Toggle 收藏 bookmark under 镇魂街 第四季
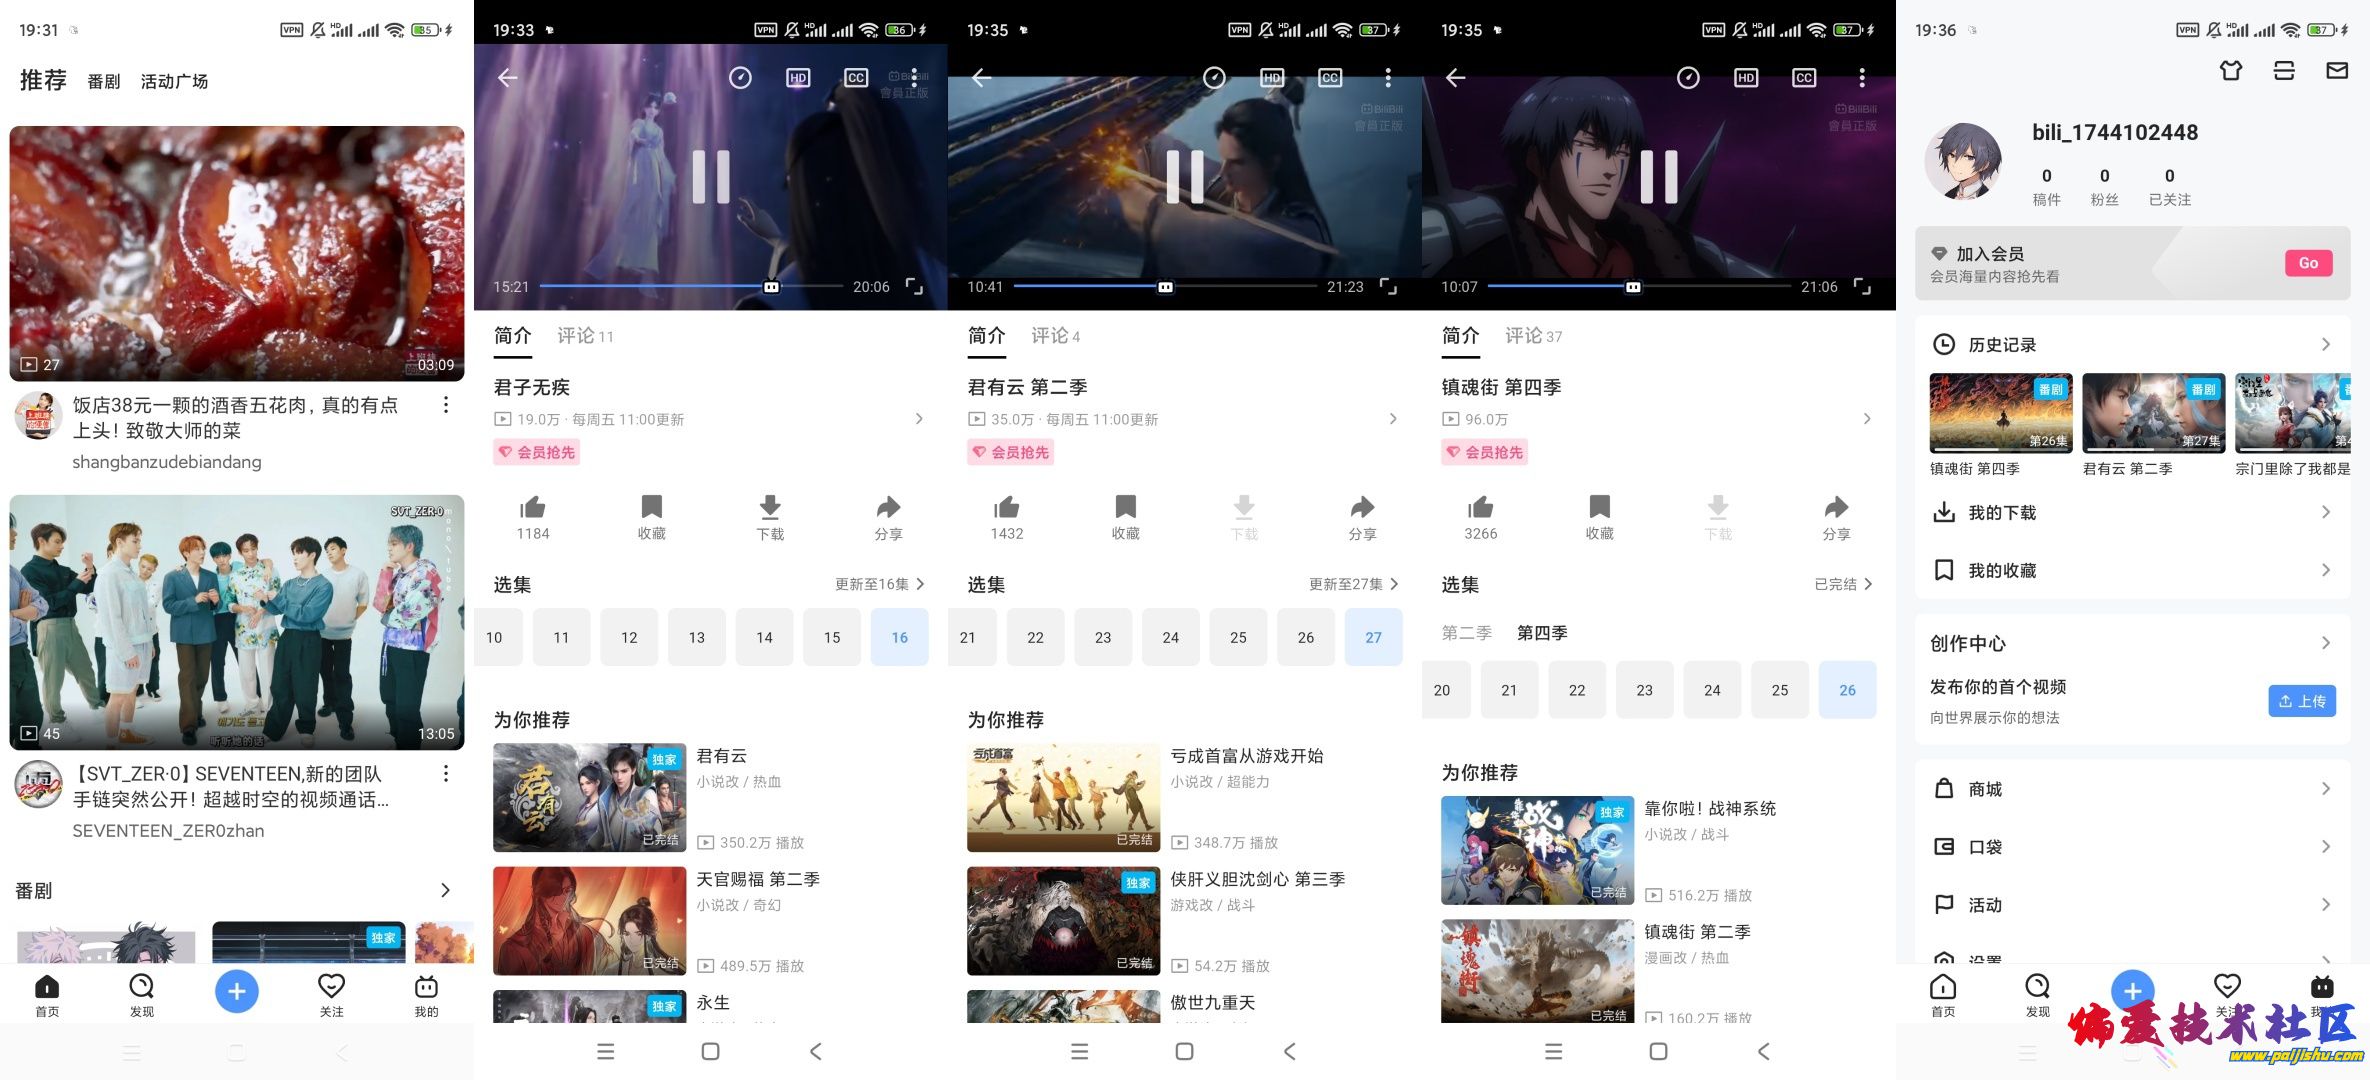Image resolution: width=2370 pixels, height=1080 pixels. click(1599, 507)
